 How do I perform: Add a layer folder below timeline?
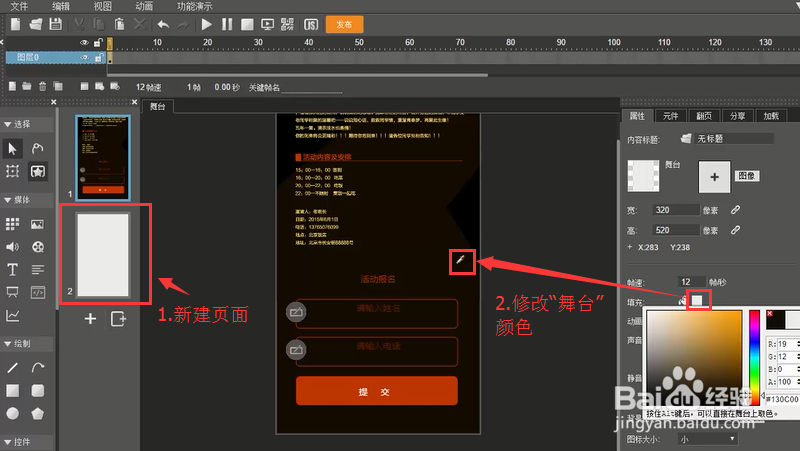(27, 86)
